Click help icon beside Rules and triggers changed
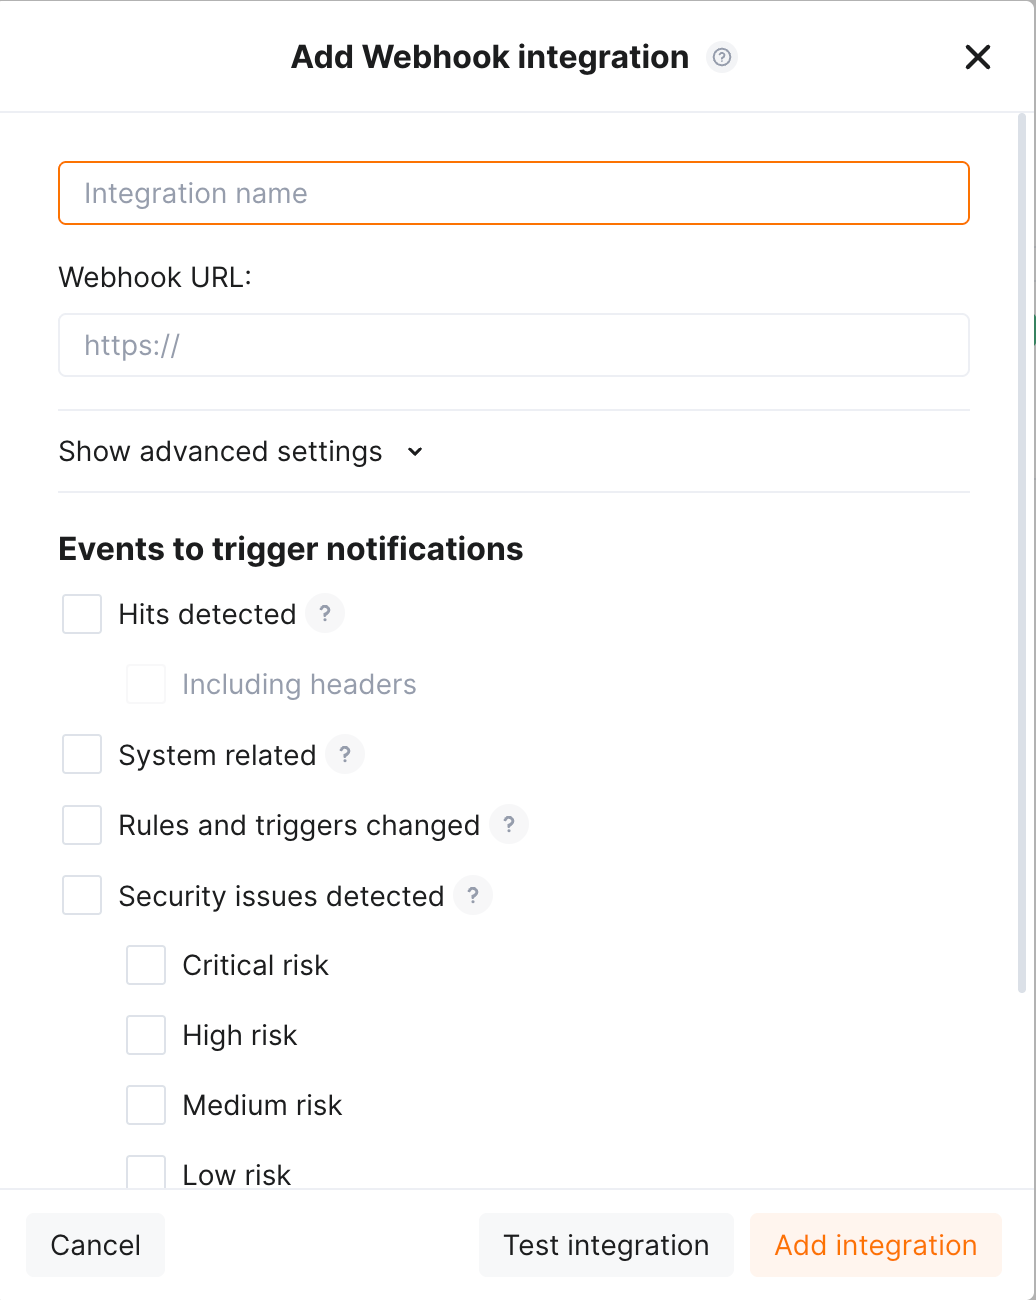Screen dimensions: 1036x1300 509,825
